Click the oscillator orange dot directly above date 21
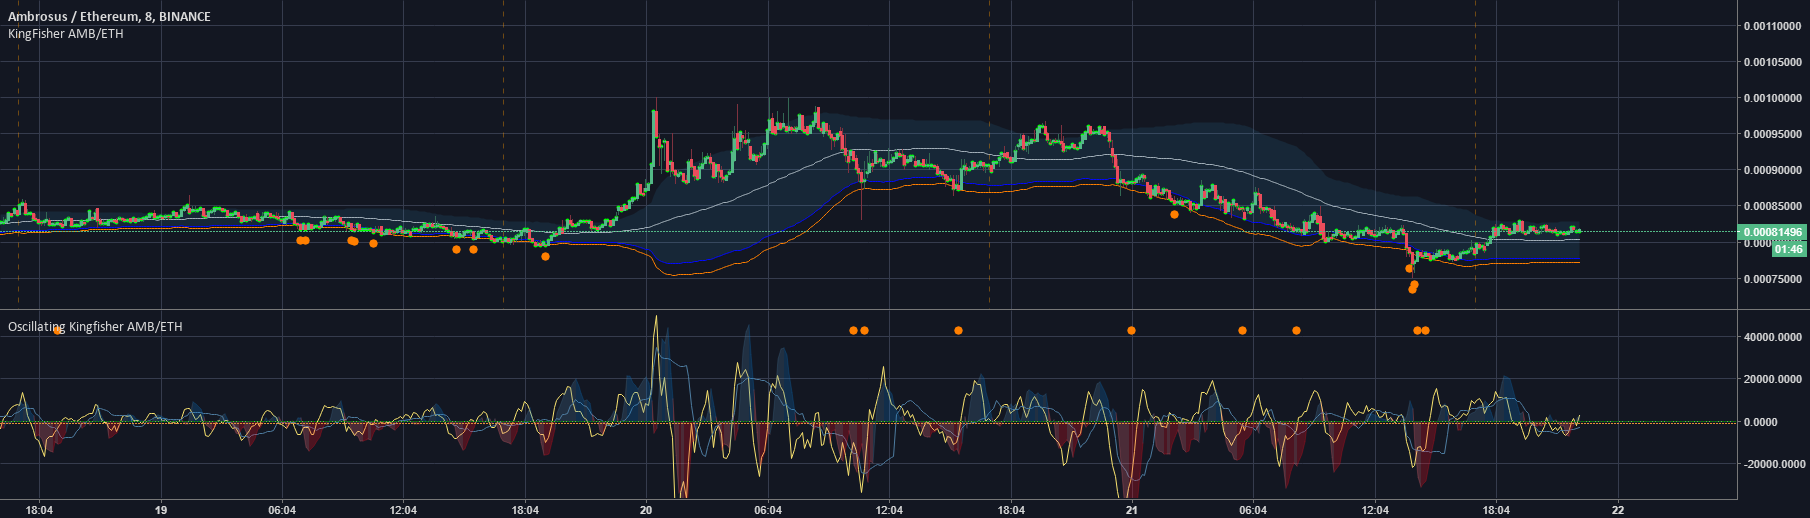The width and height of the screenshot is (1810, 518). point(1131,330)
